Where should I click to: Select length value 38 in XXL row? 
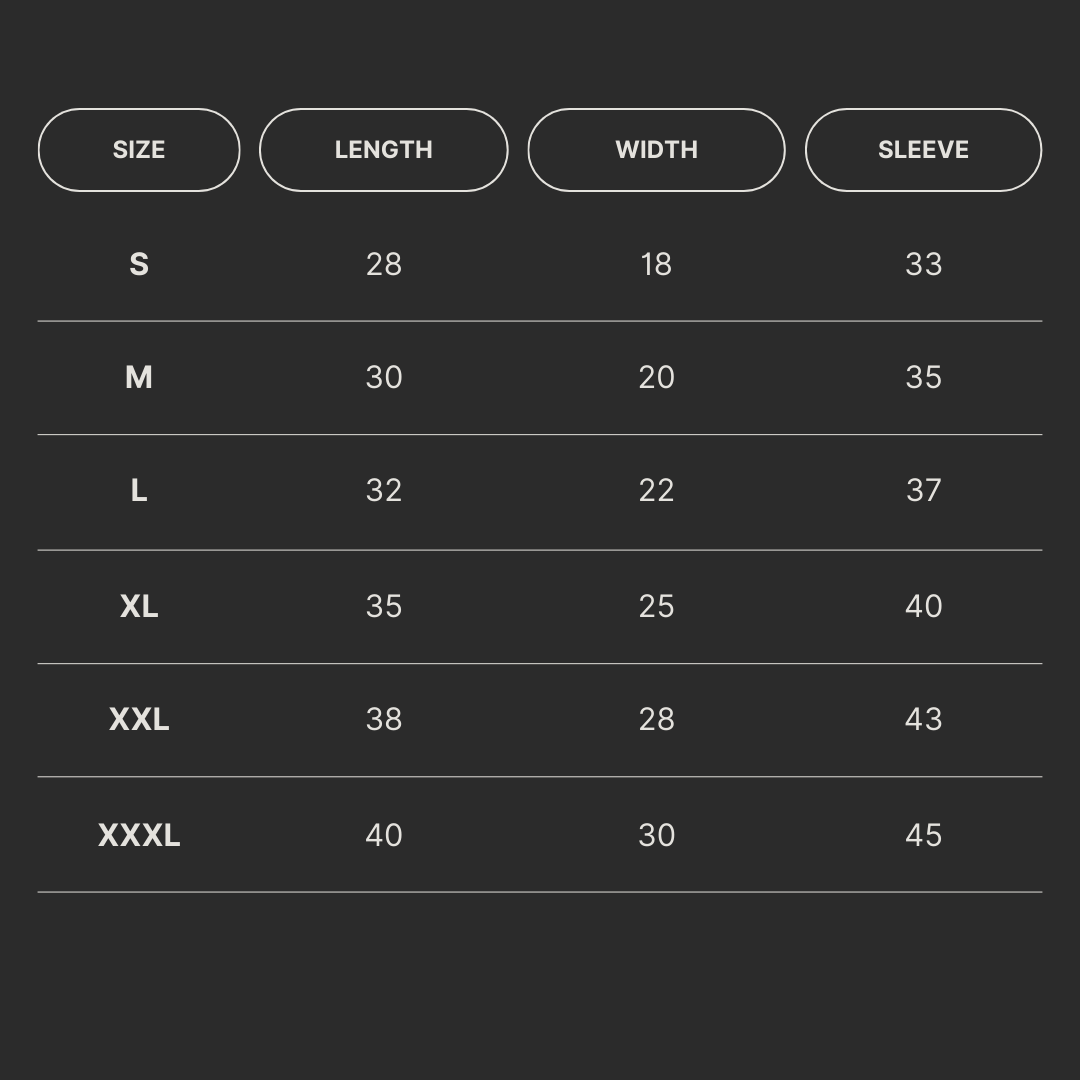click(384, 719)
